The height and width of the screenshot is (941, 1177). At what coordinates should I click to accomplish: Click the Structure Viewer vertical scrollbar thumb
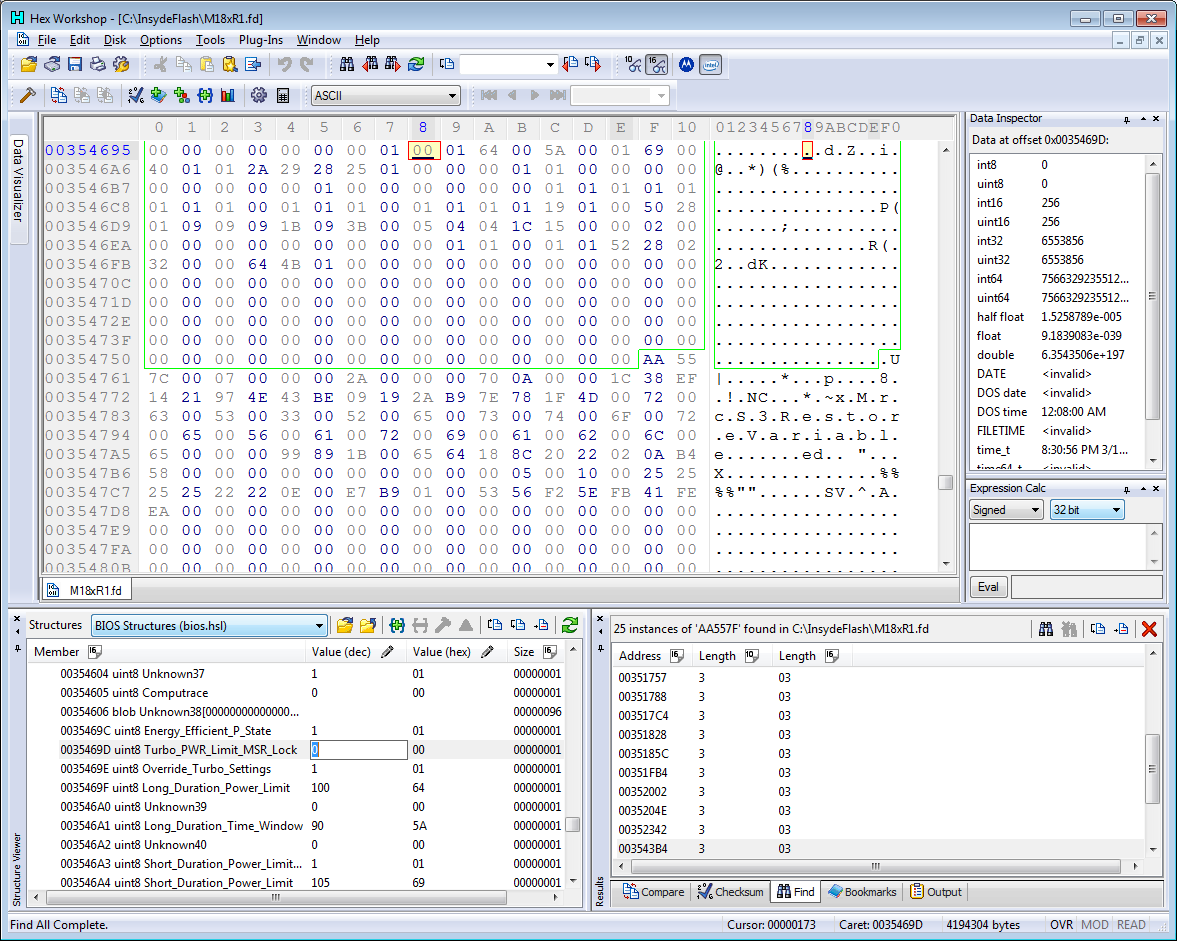573,825
